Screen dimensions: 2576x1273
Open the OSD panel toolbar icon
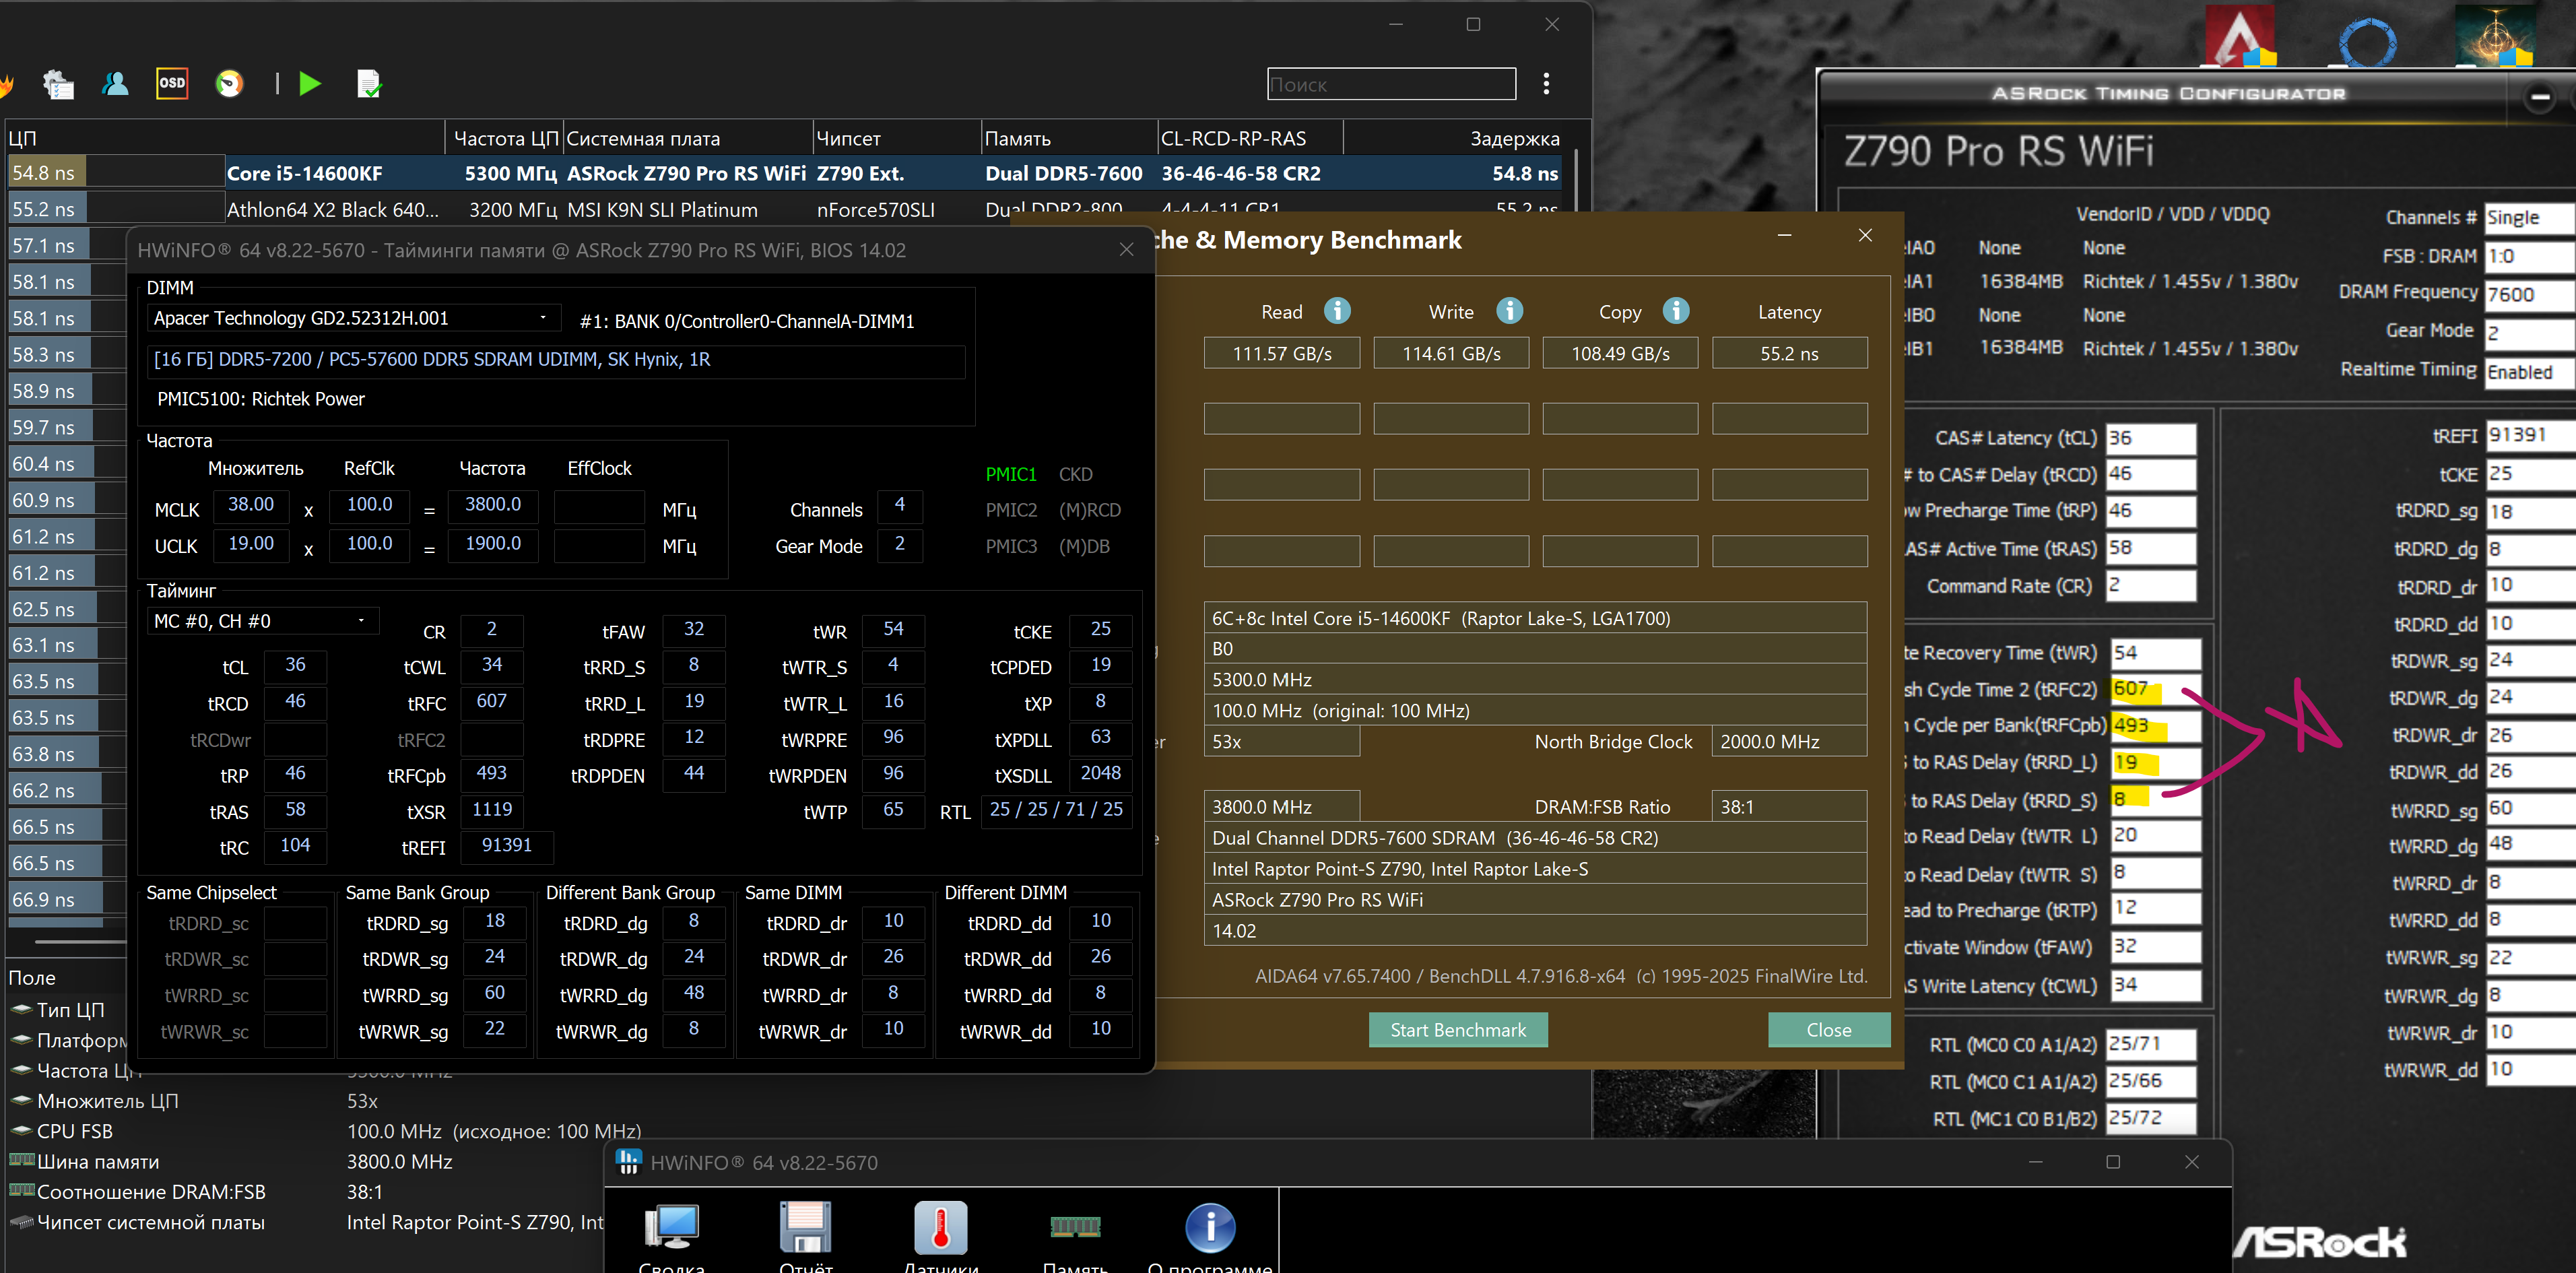tap(172, 83)
